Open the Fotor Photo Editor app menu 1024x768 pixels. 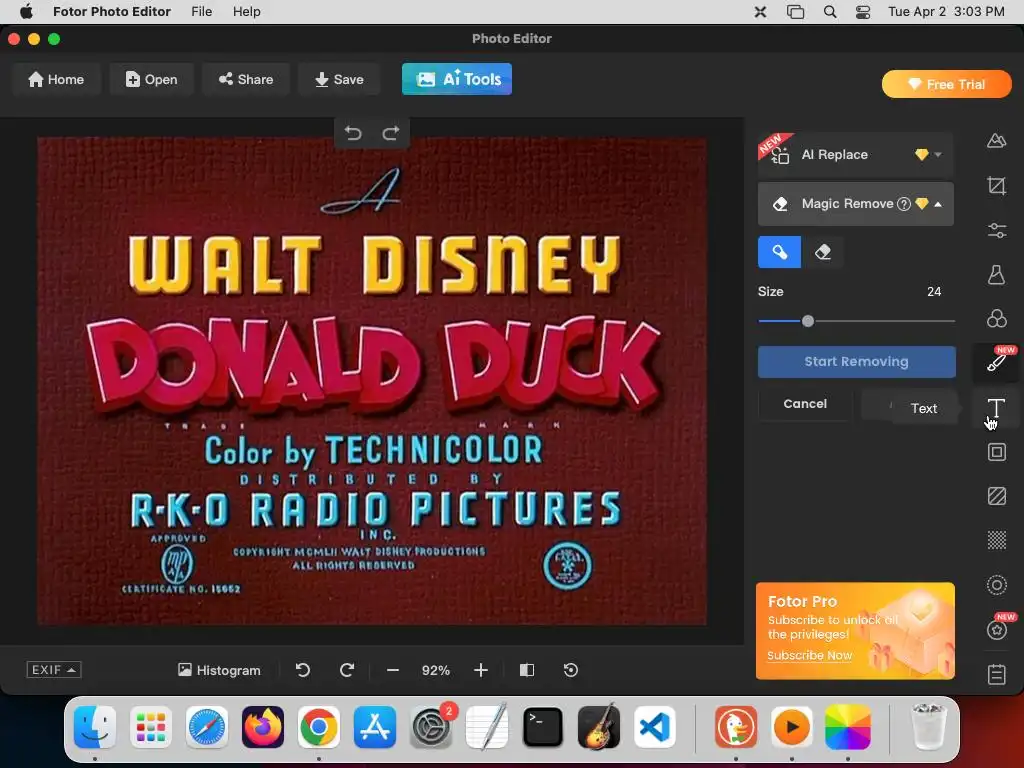point(112,11)
